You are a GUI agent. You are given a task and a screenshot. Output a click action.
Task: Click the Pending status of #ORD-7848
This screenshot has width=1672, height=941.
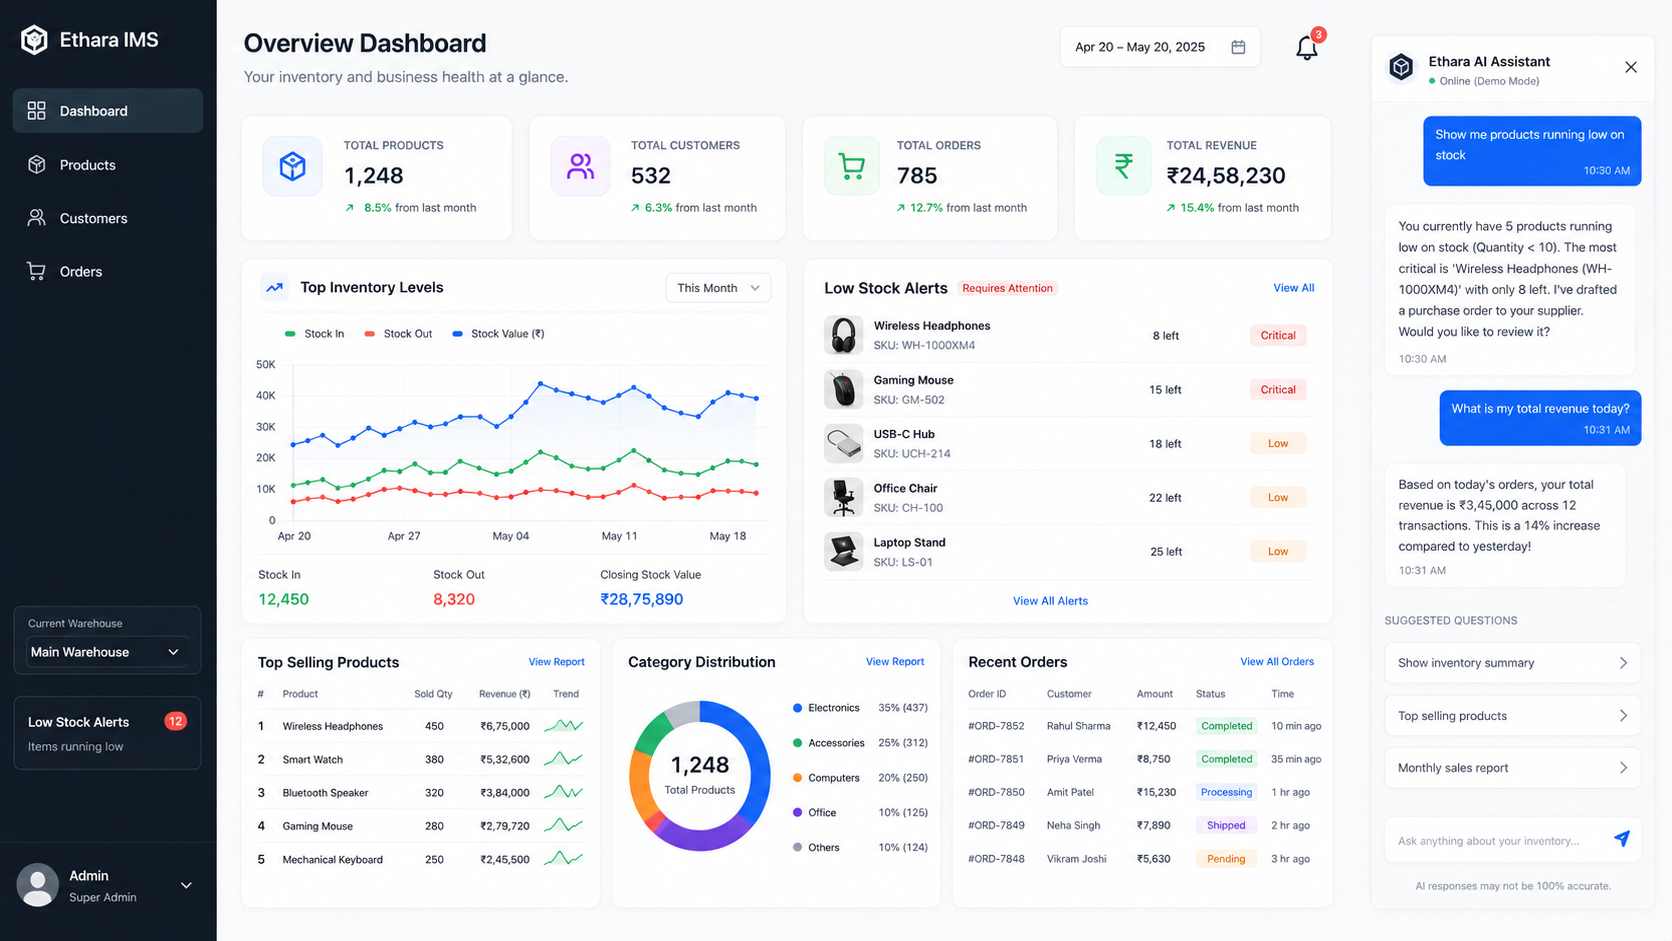(1226, 859)
